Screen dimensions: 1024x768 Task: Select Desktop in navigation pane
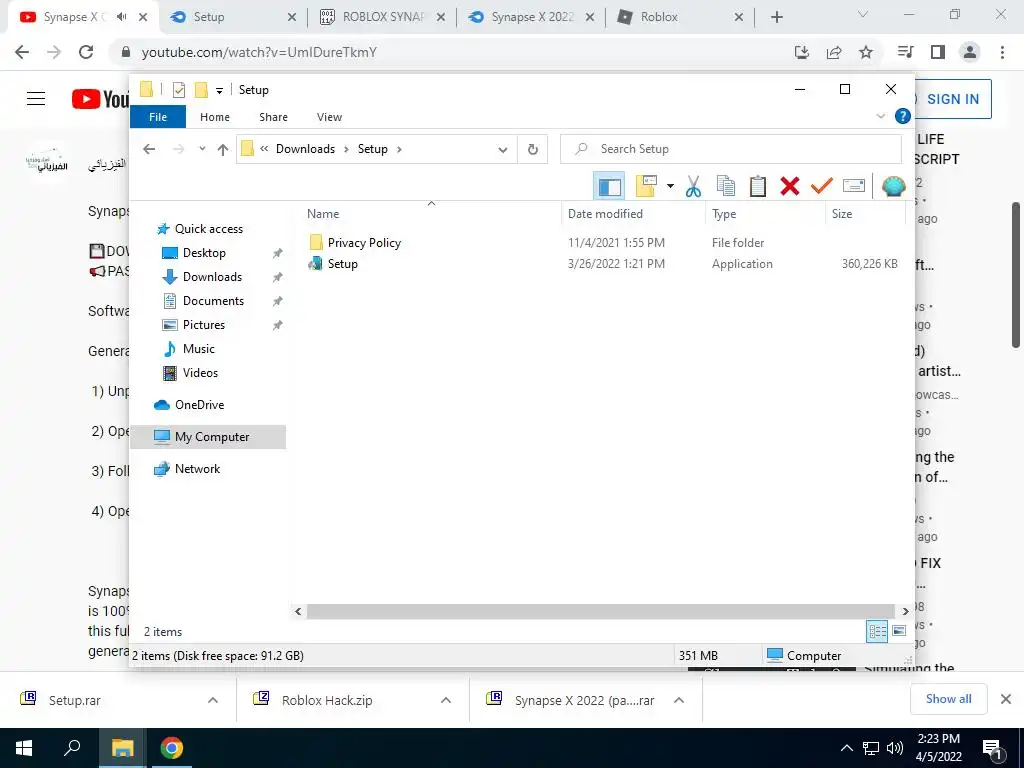tap(204, 253)
